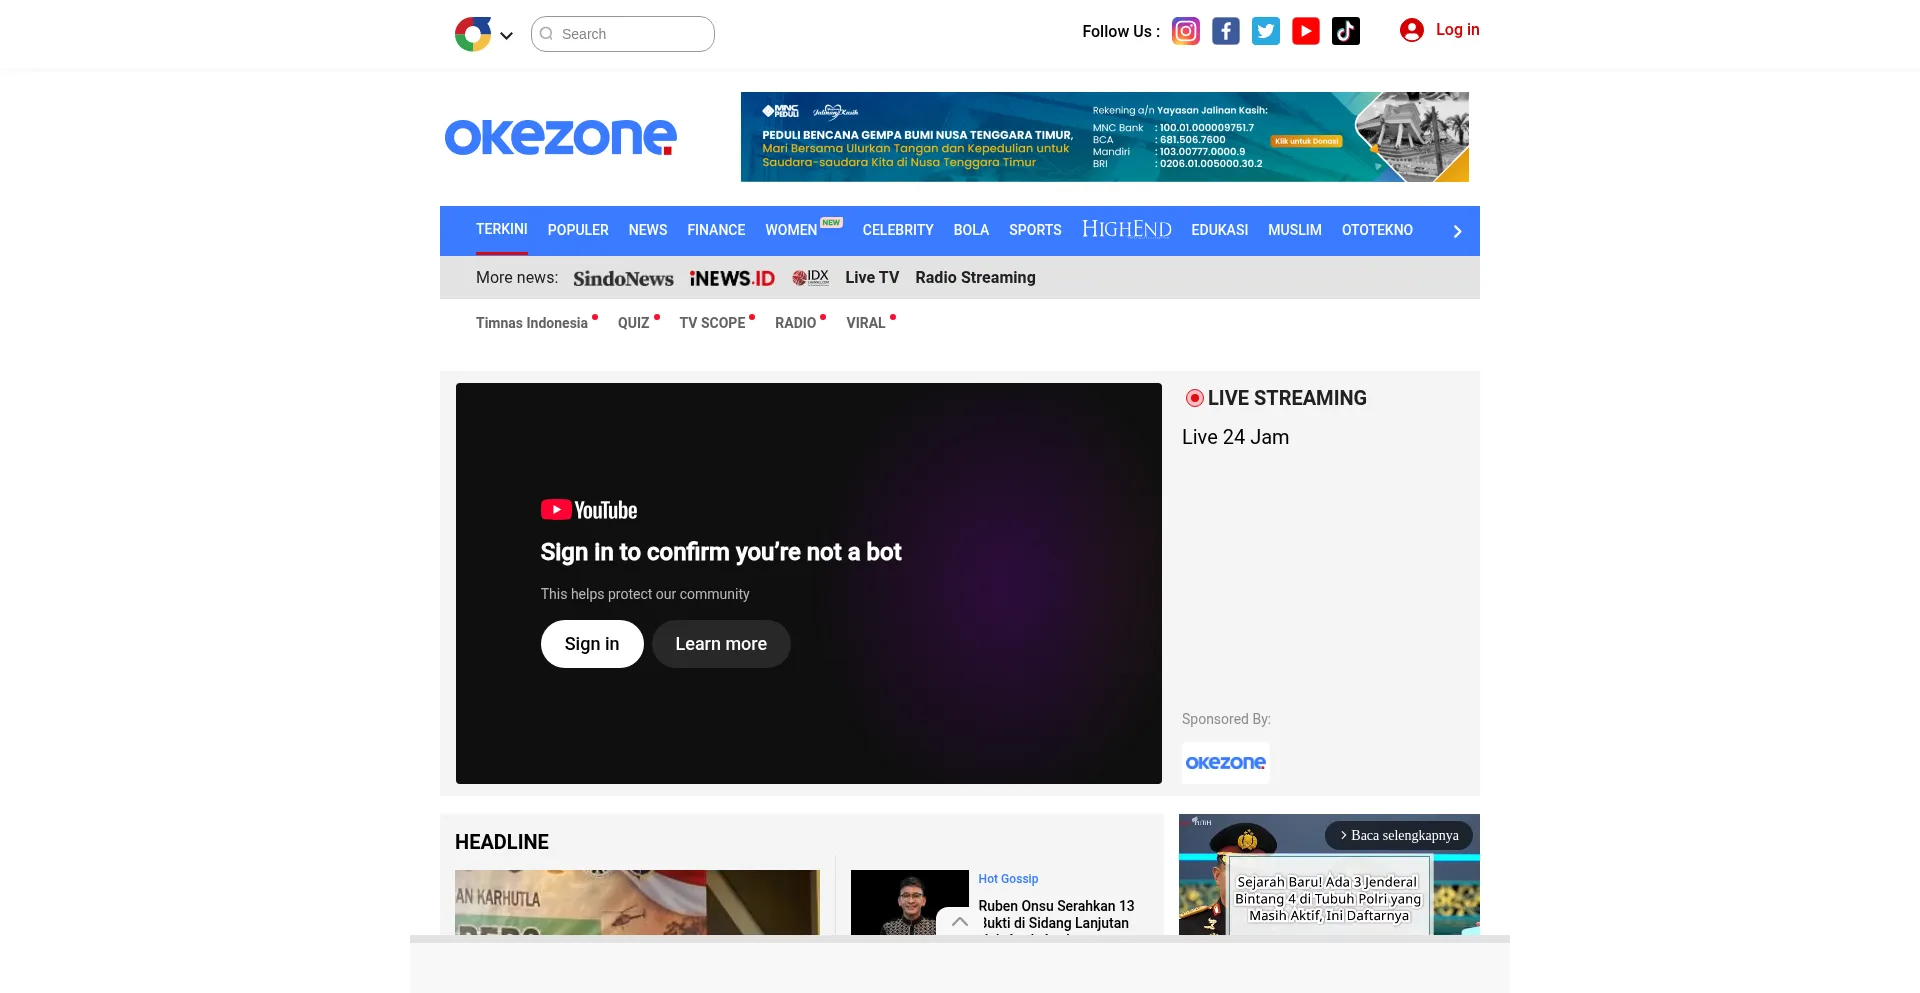Viewport: 1920px width, 993px height.
Task: Click the HEADLINE section heading
Action: [x=502, y=842]
